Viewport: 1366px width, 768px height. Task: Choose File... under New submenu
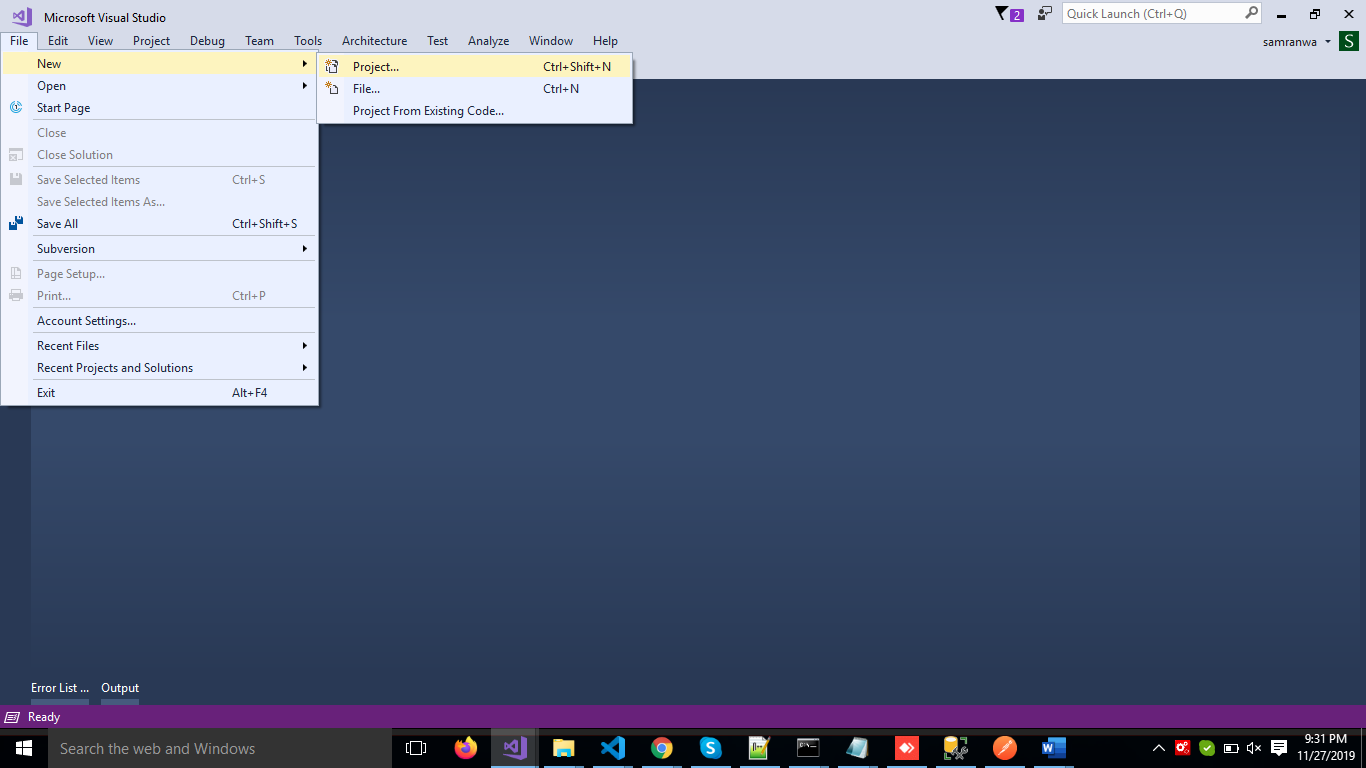tap(366, 89)
